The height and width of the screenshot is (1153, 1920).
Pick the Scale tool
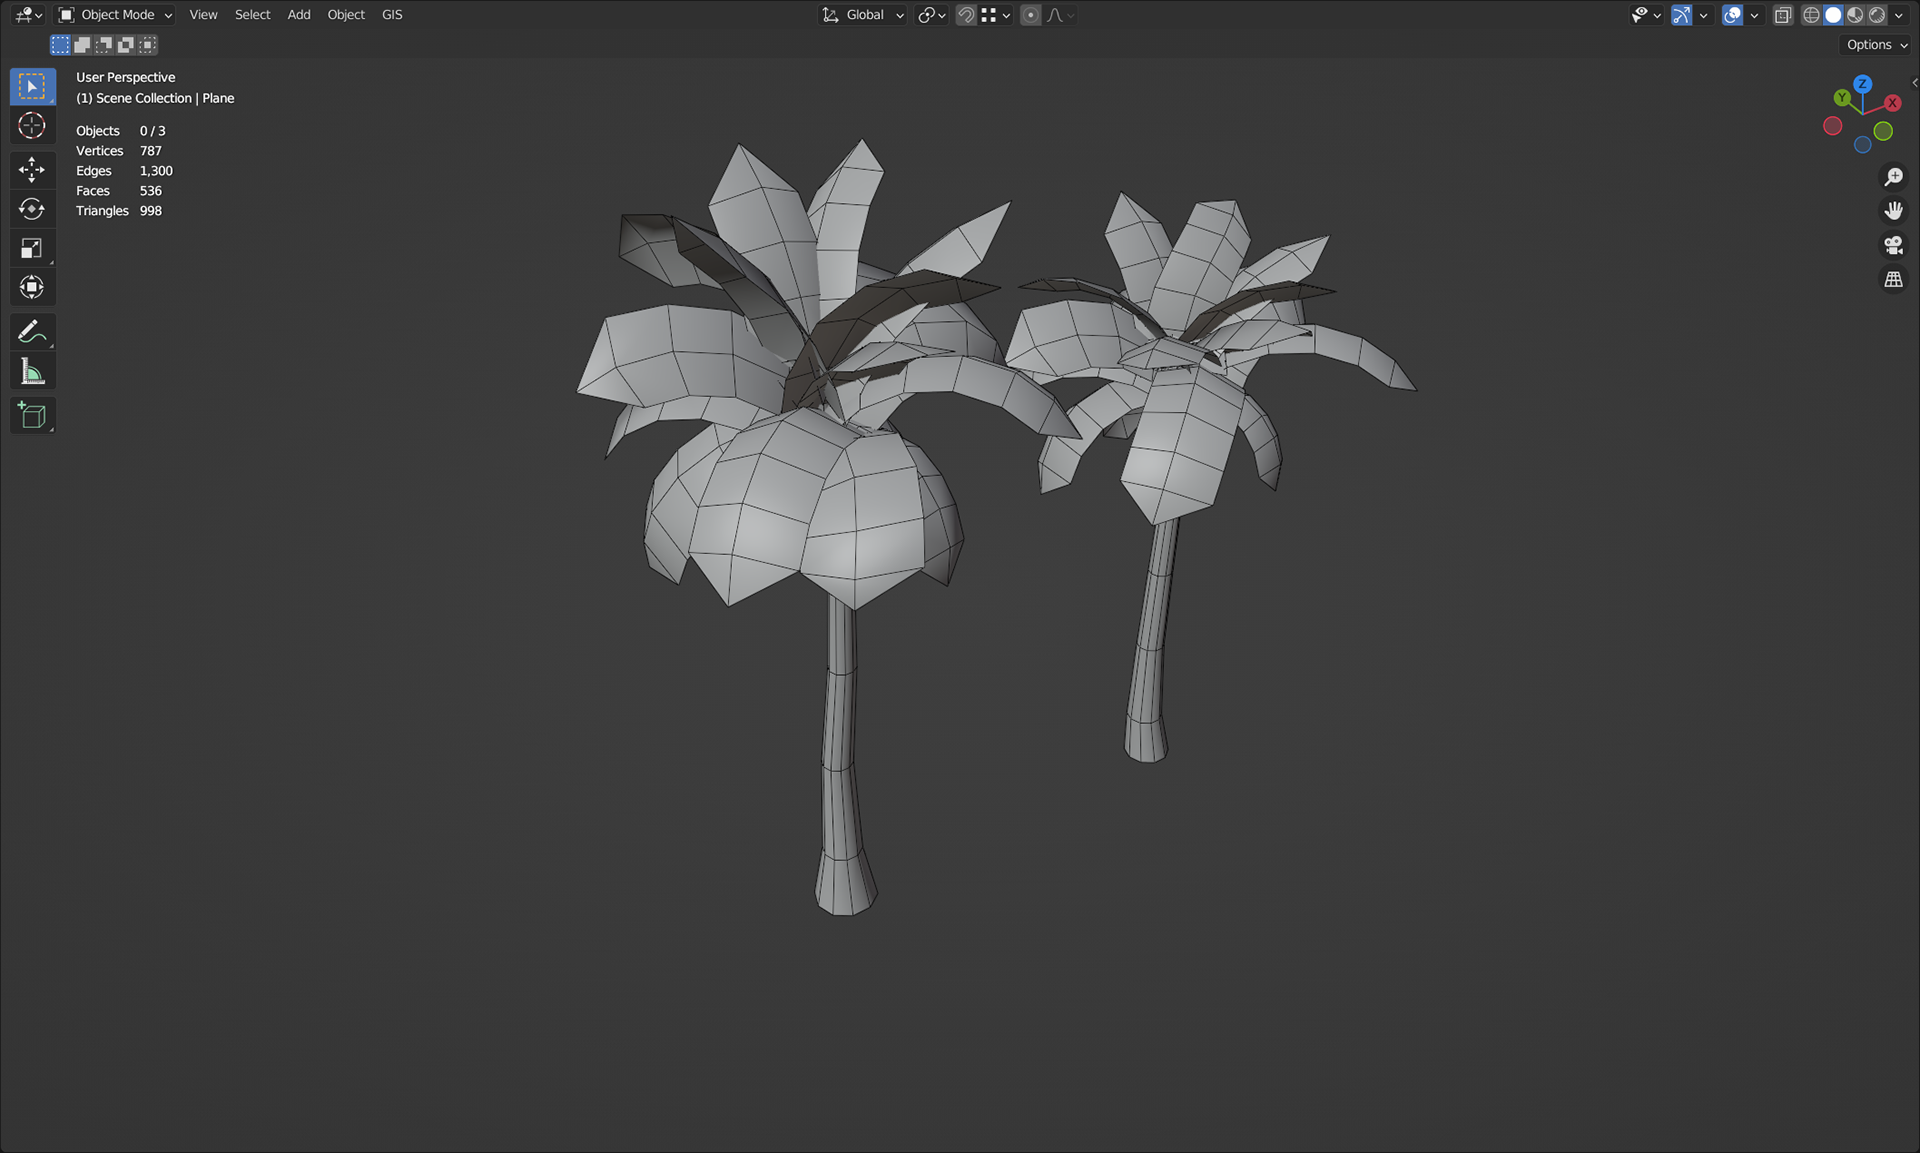click(x=31, y=248)
